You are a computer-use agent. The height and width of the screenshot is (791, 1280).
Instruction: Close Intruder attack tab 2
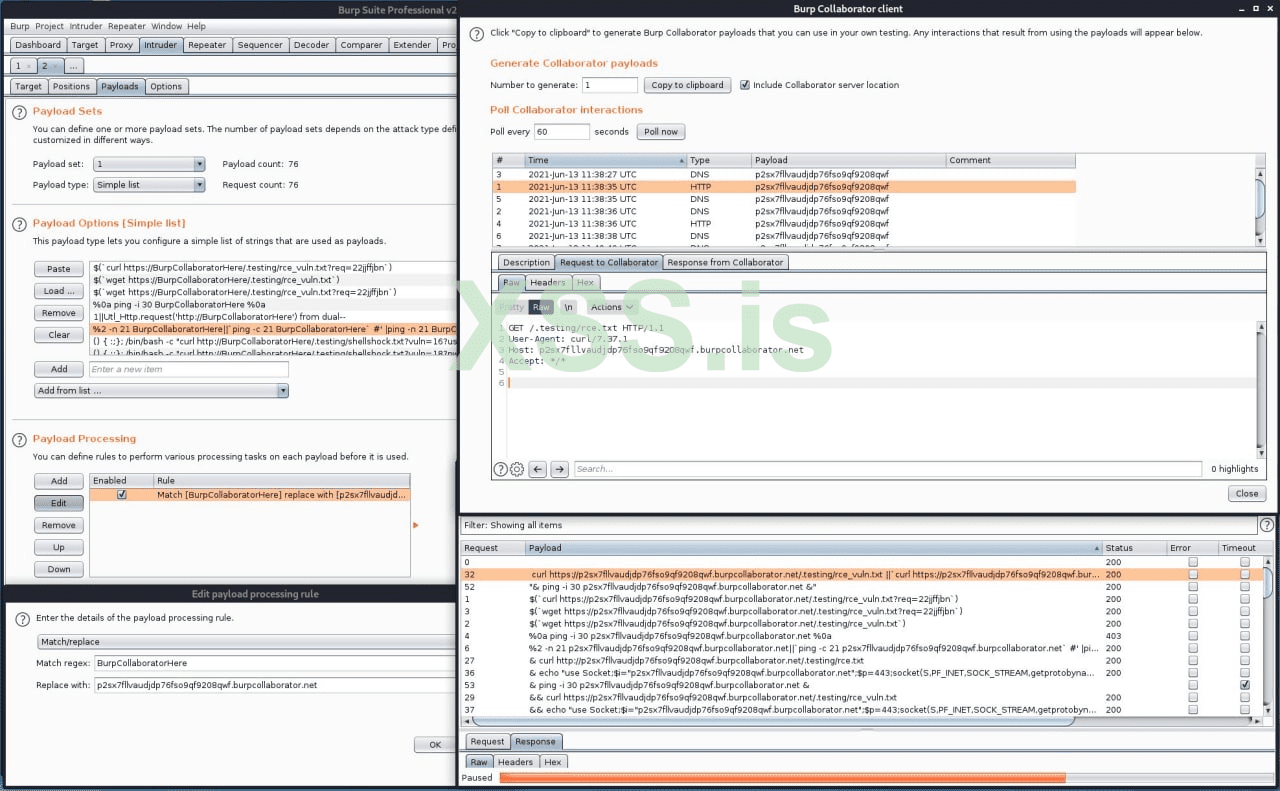pyautogui.click(x=55, y=66)
